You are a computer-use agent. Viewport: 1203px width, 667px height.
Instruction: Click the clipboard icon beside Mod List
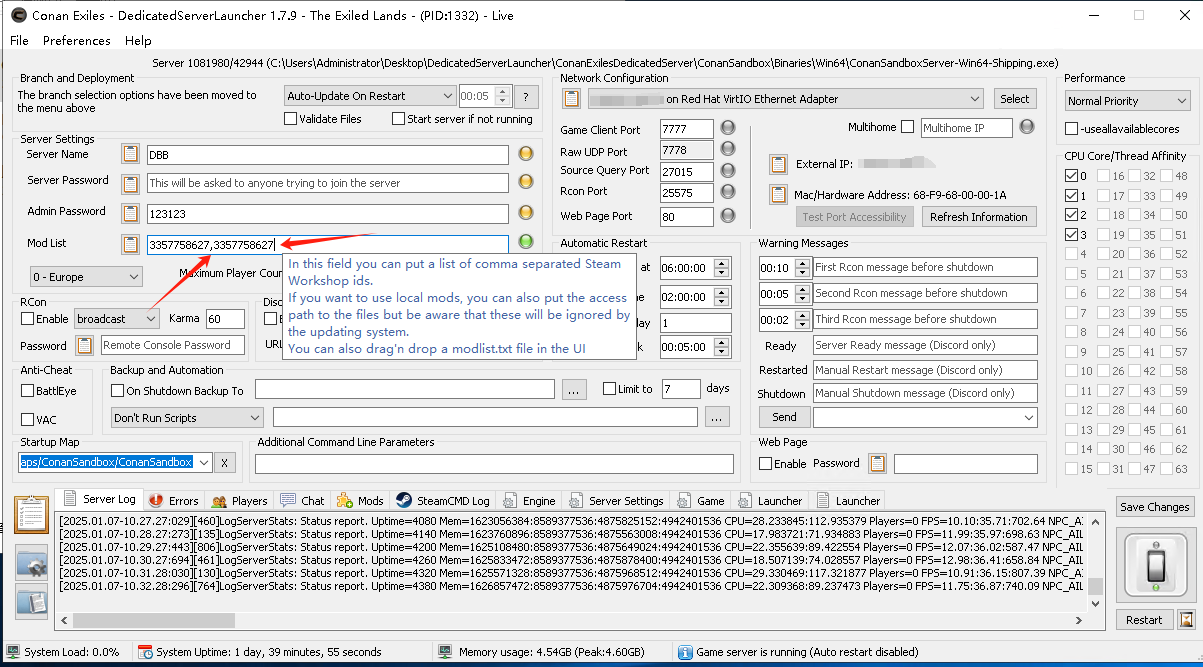click(x=130, y=244)
